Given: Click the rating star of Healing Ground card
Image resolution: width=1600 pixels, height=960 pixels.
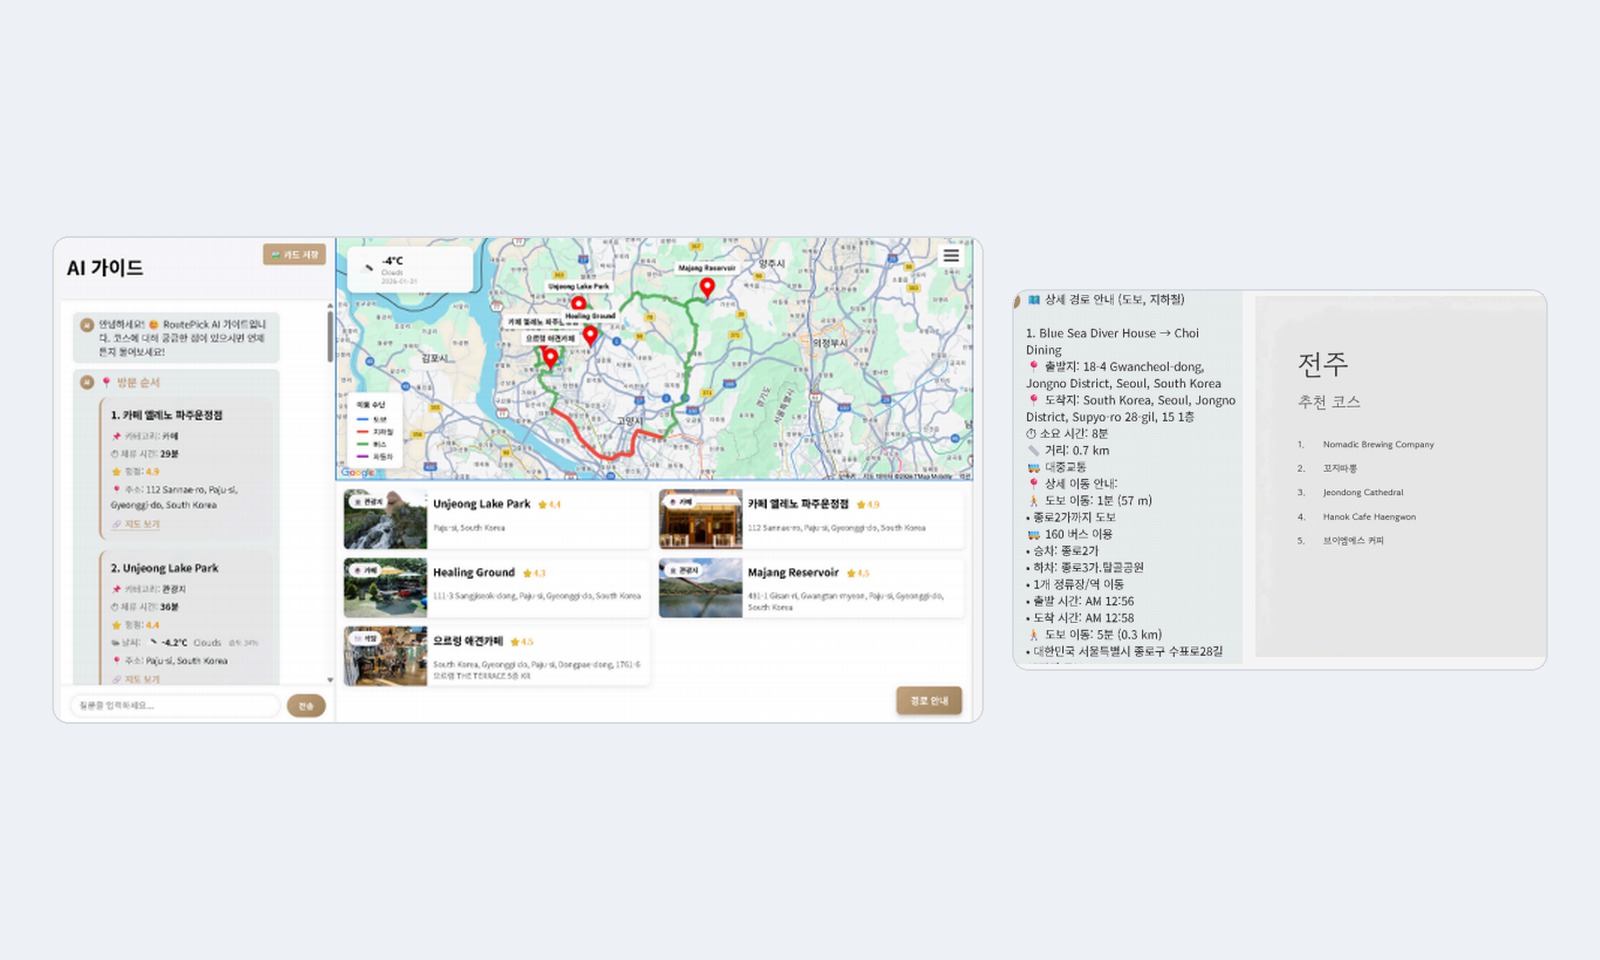Looking at the screenshot, I should point(527,573).
